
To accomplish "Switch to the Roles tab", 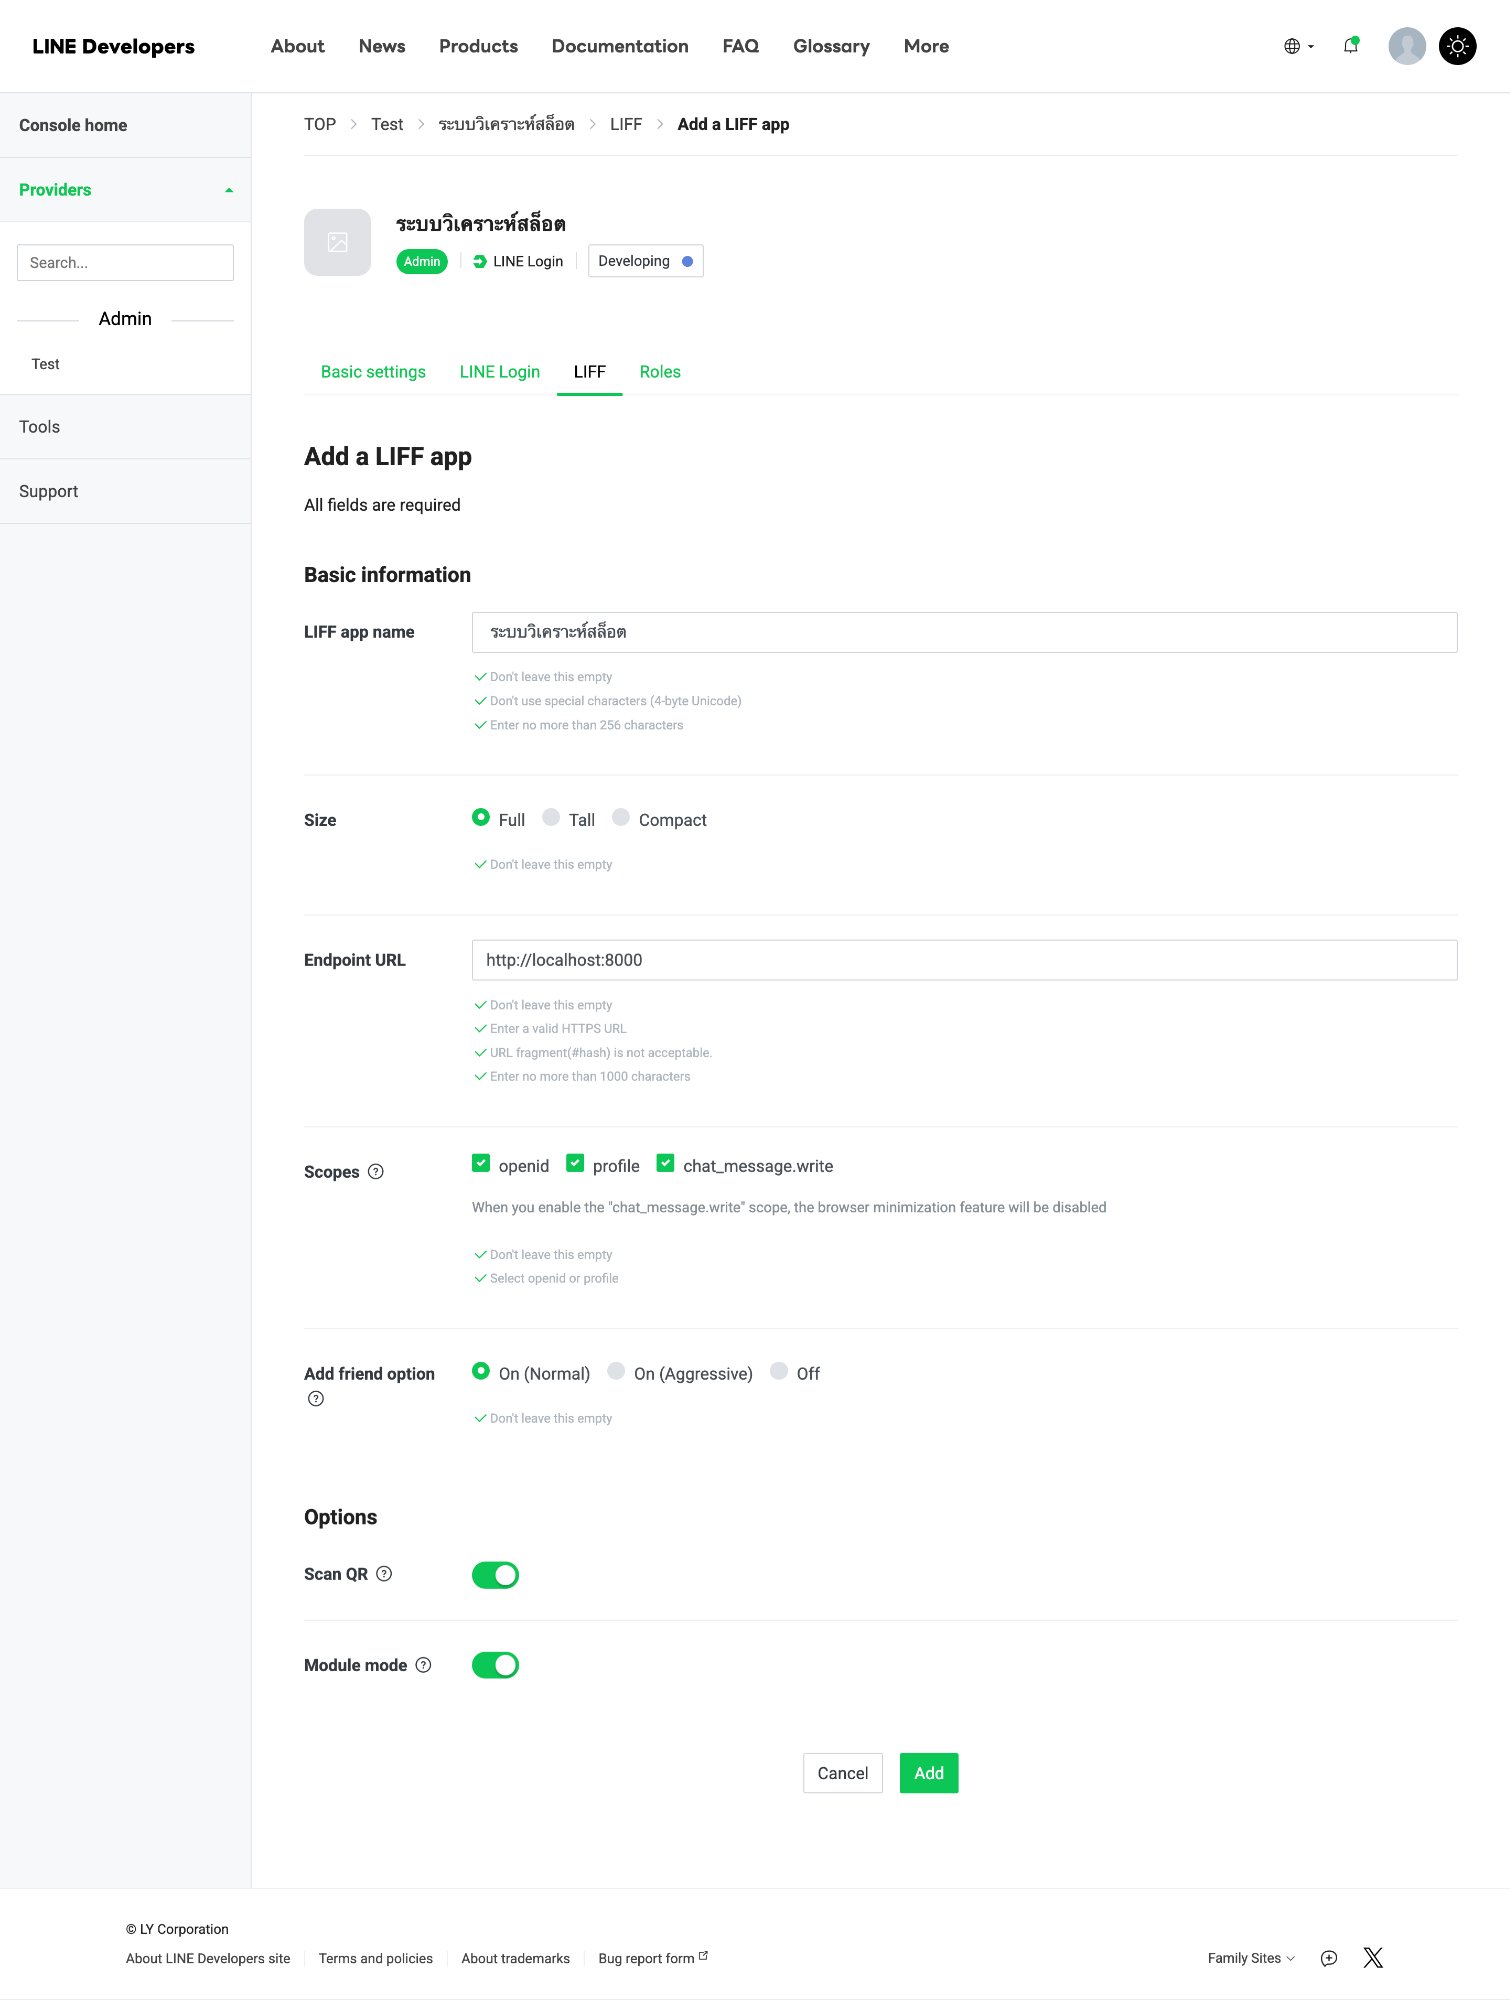I will click(660, 372).
